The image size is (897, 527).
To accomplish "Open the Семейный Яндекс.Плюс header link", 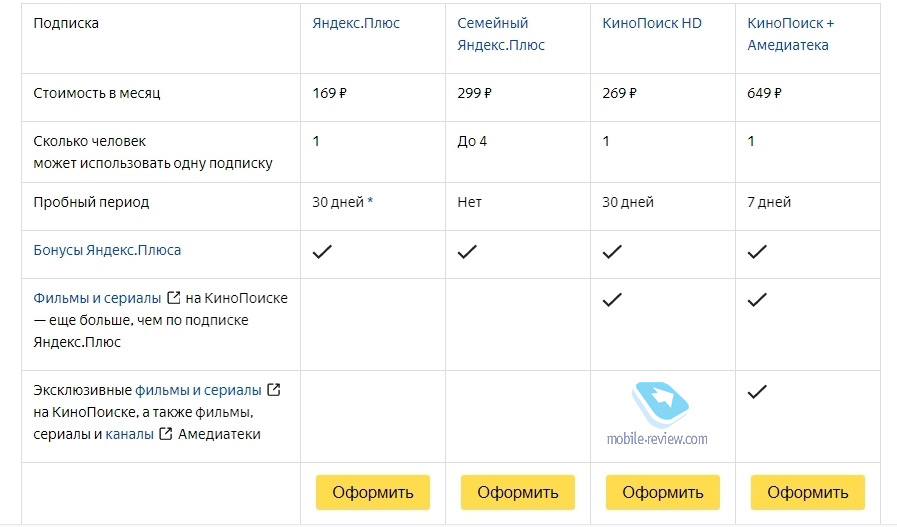I will click(x=501, y=34).
